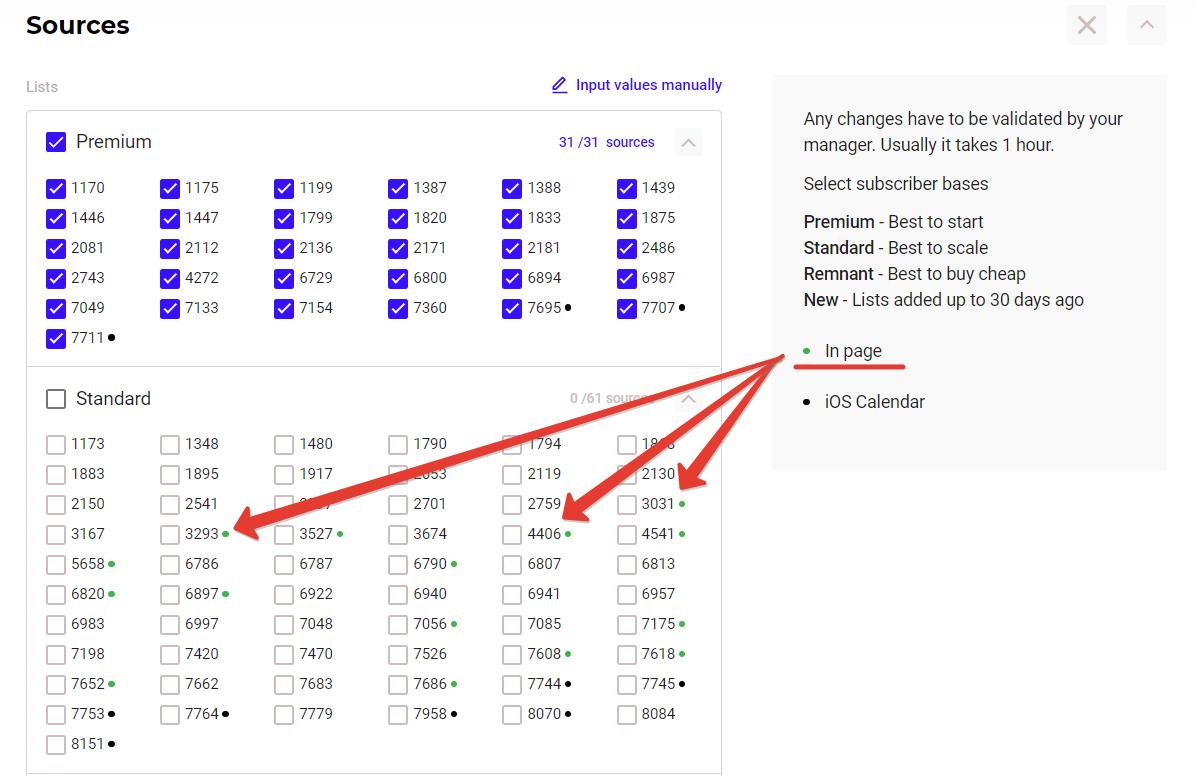Viewport: 1195px width, 776px height.
Task: Click the iOS Calendar legend label
Action: pos(874,402)
